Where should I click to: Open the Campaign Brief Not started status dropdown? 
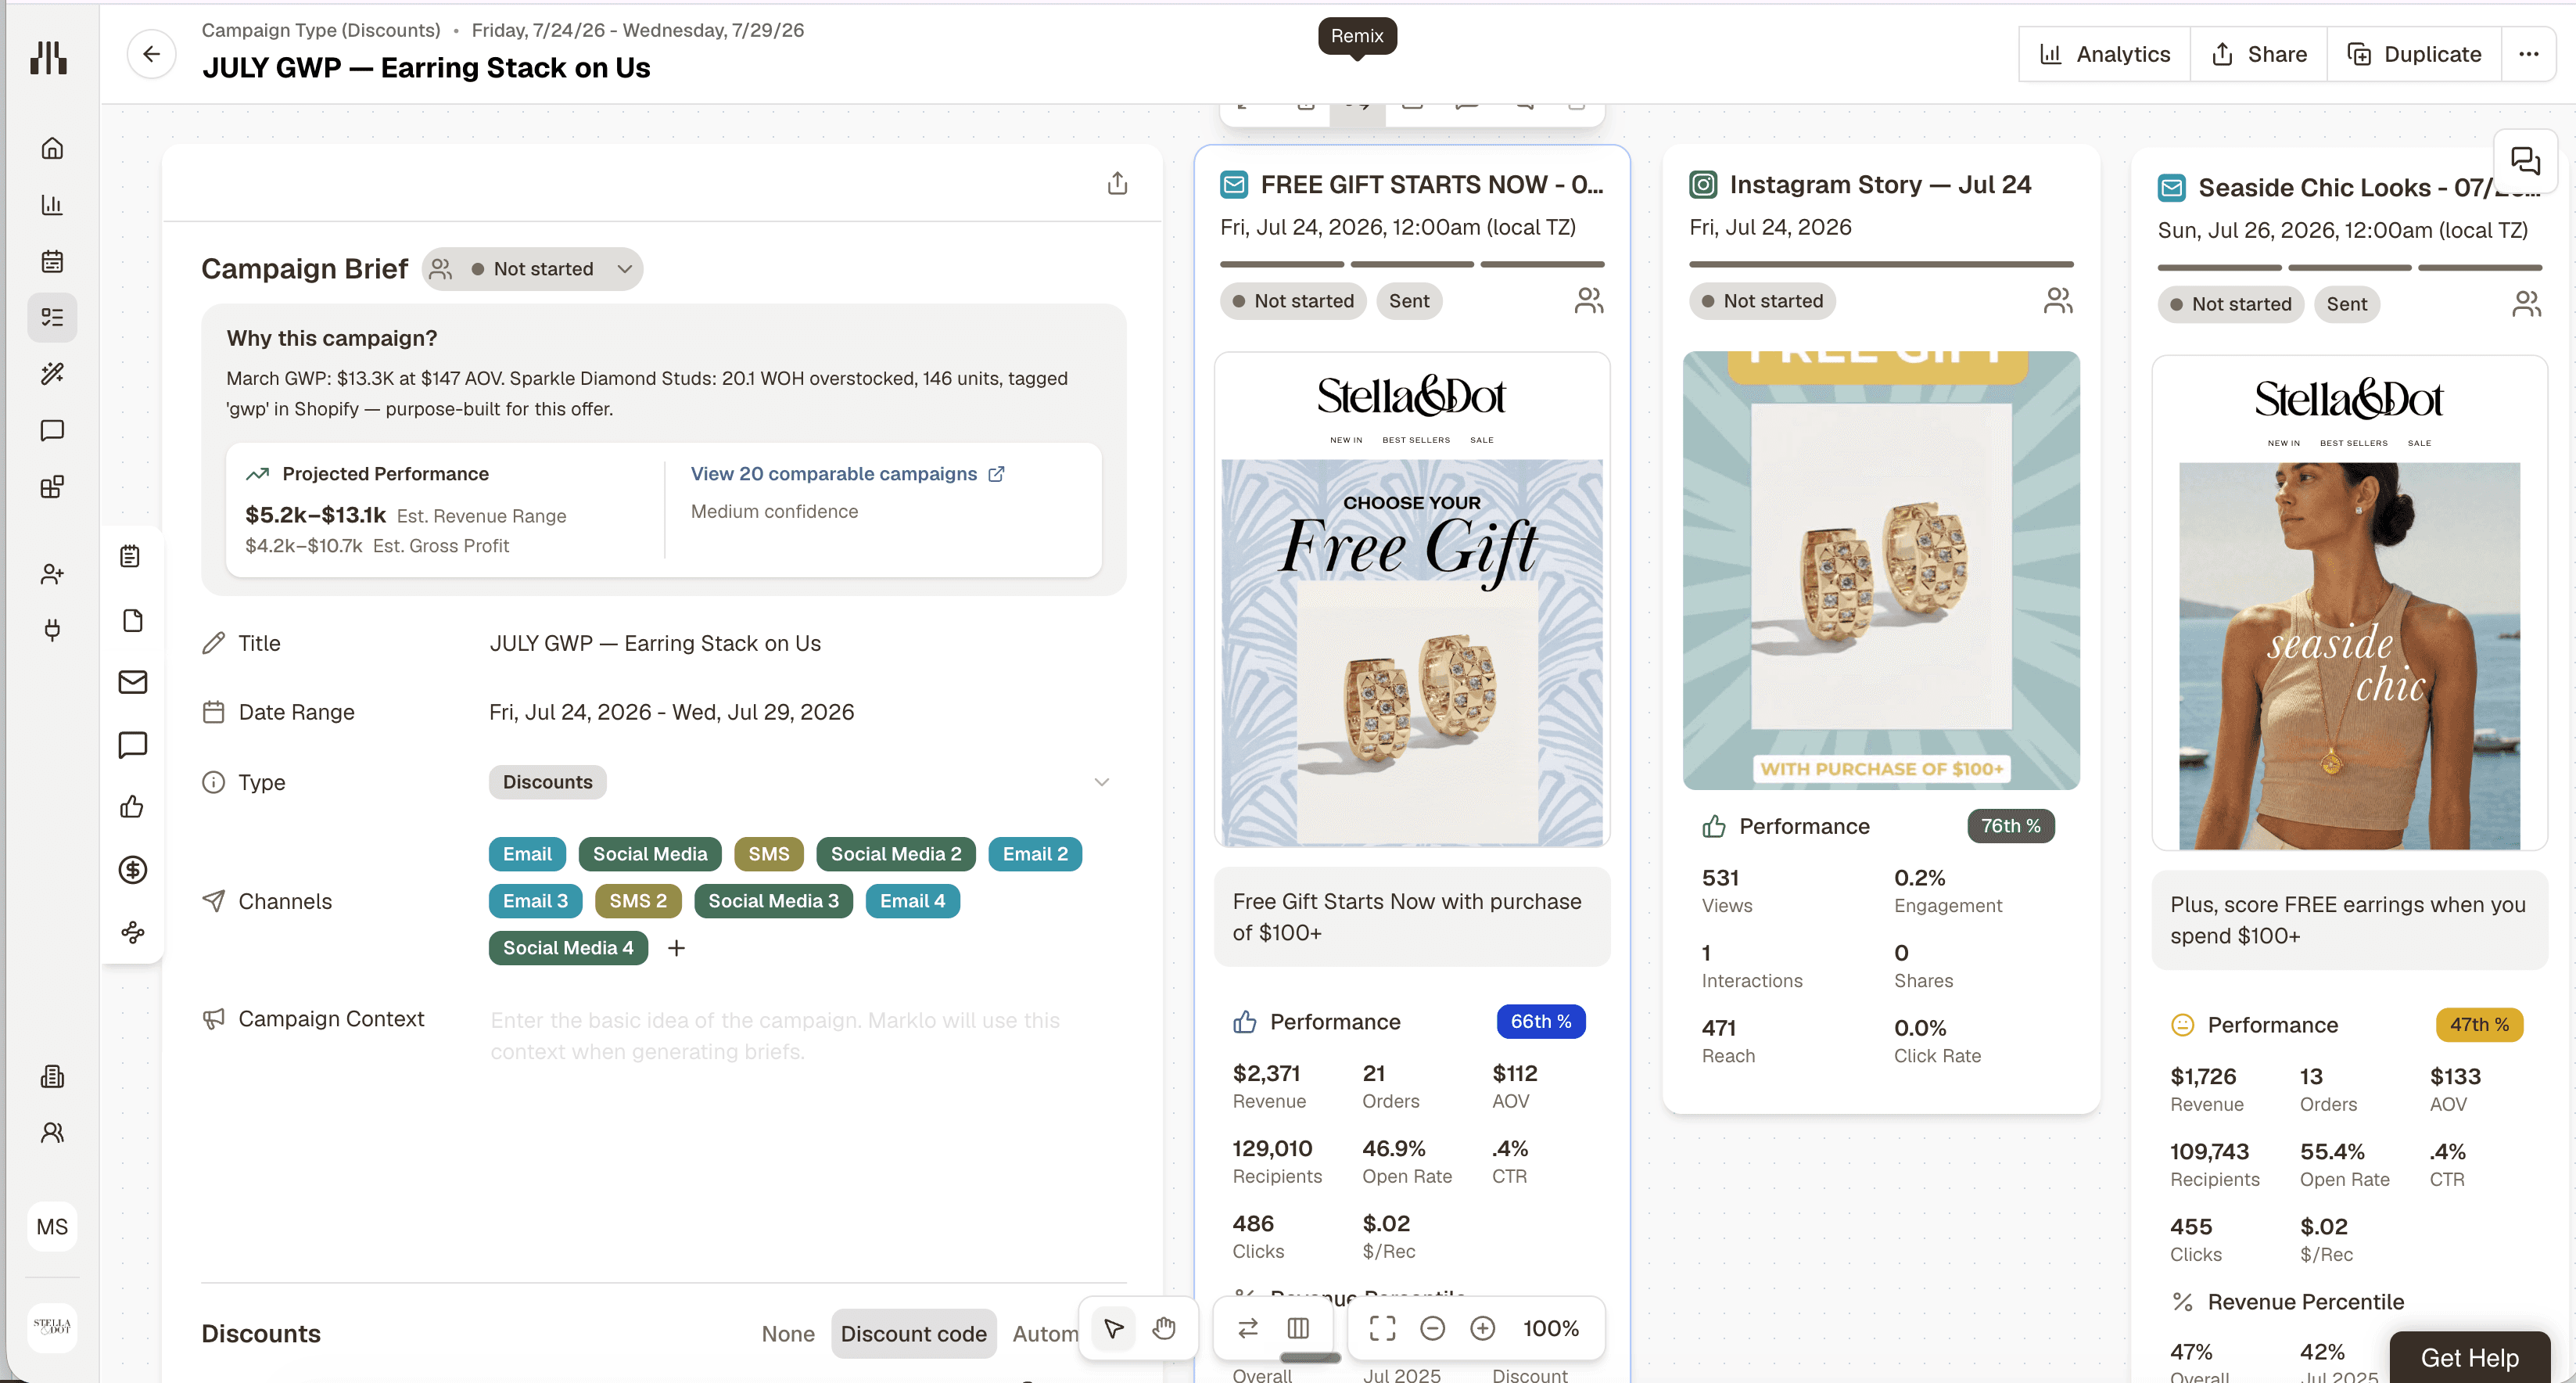pos(532,269)
